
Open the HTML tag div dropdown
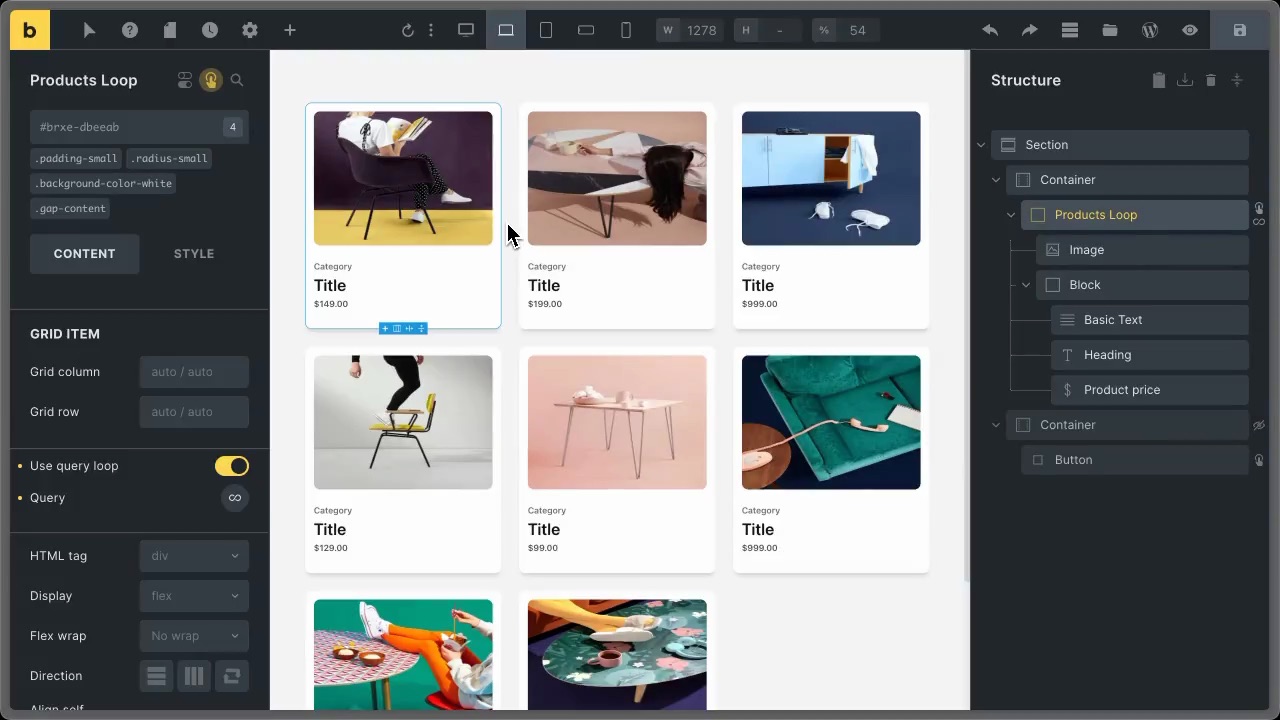click(194, 556)
